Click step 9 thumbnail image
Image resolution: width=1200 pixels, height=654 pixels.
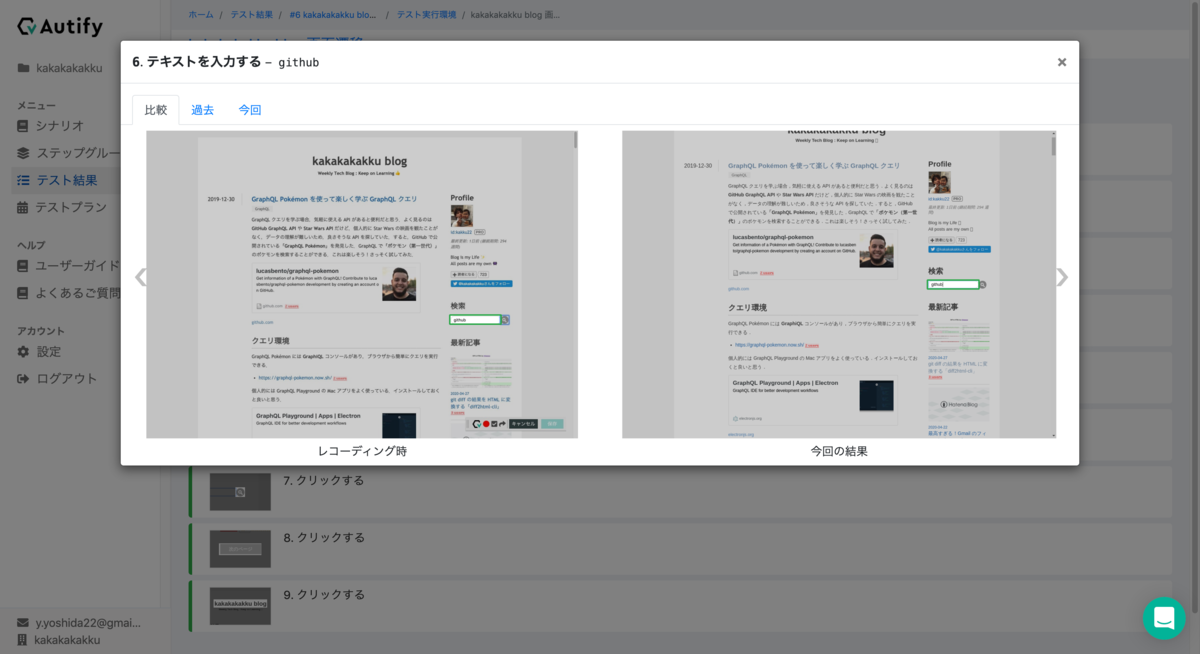tap(240, 606)
